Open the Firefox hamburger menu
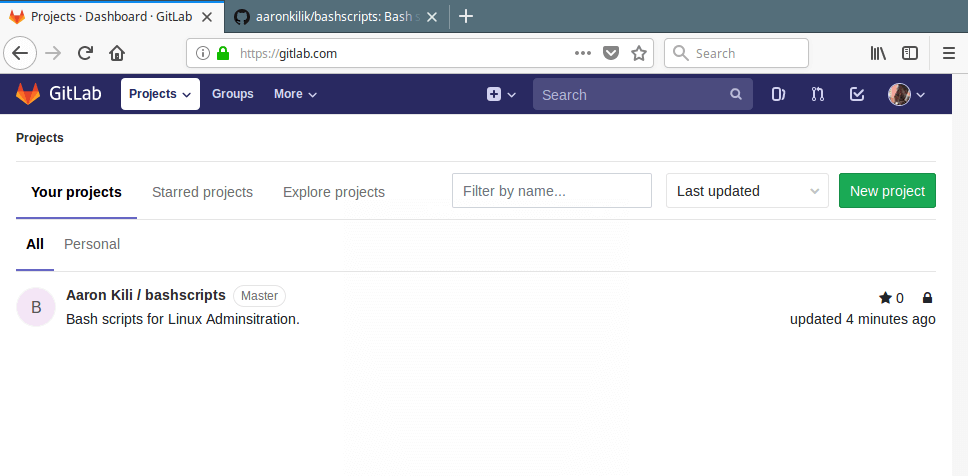 [x=949, y=54]
